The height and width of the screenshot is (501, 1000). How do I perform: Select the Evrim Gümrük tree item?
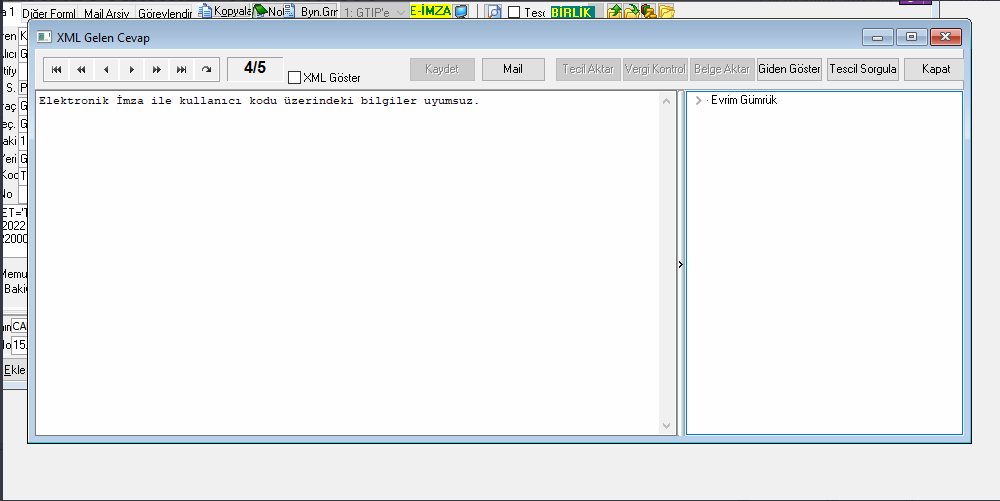(x=744, y=100)
